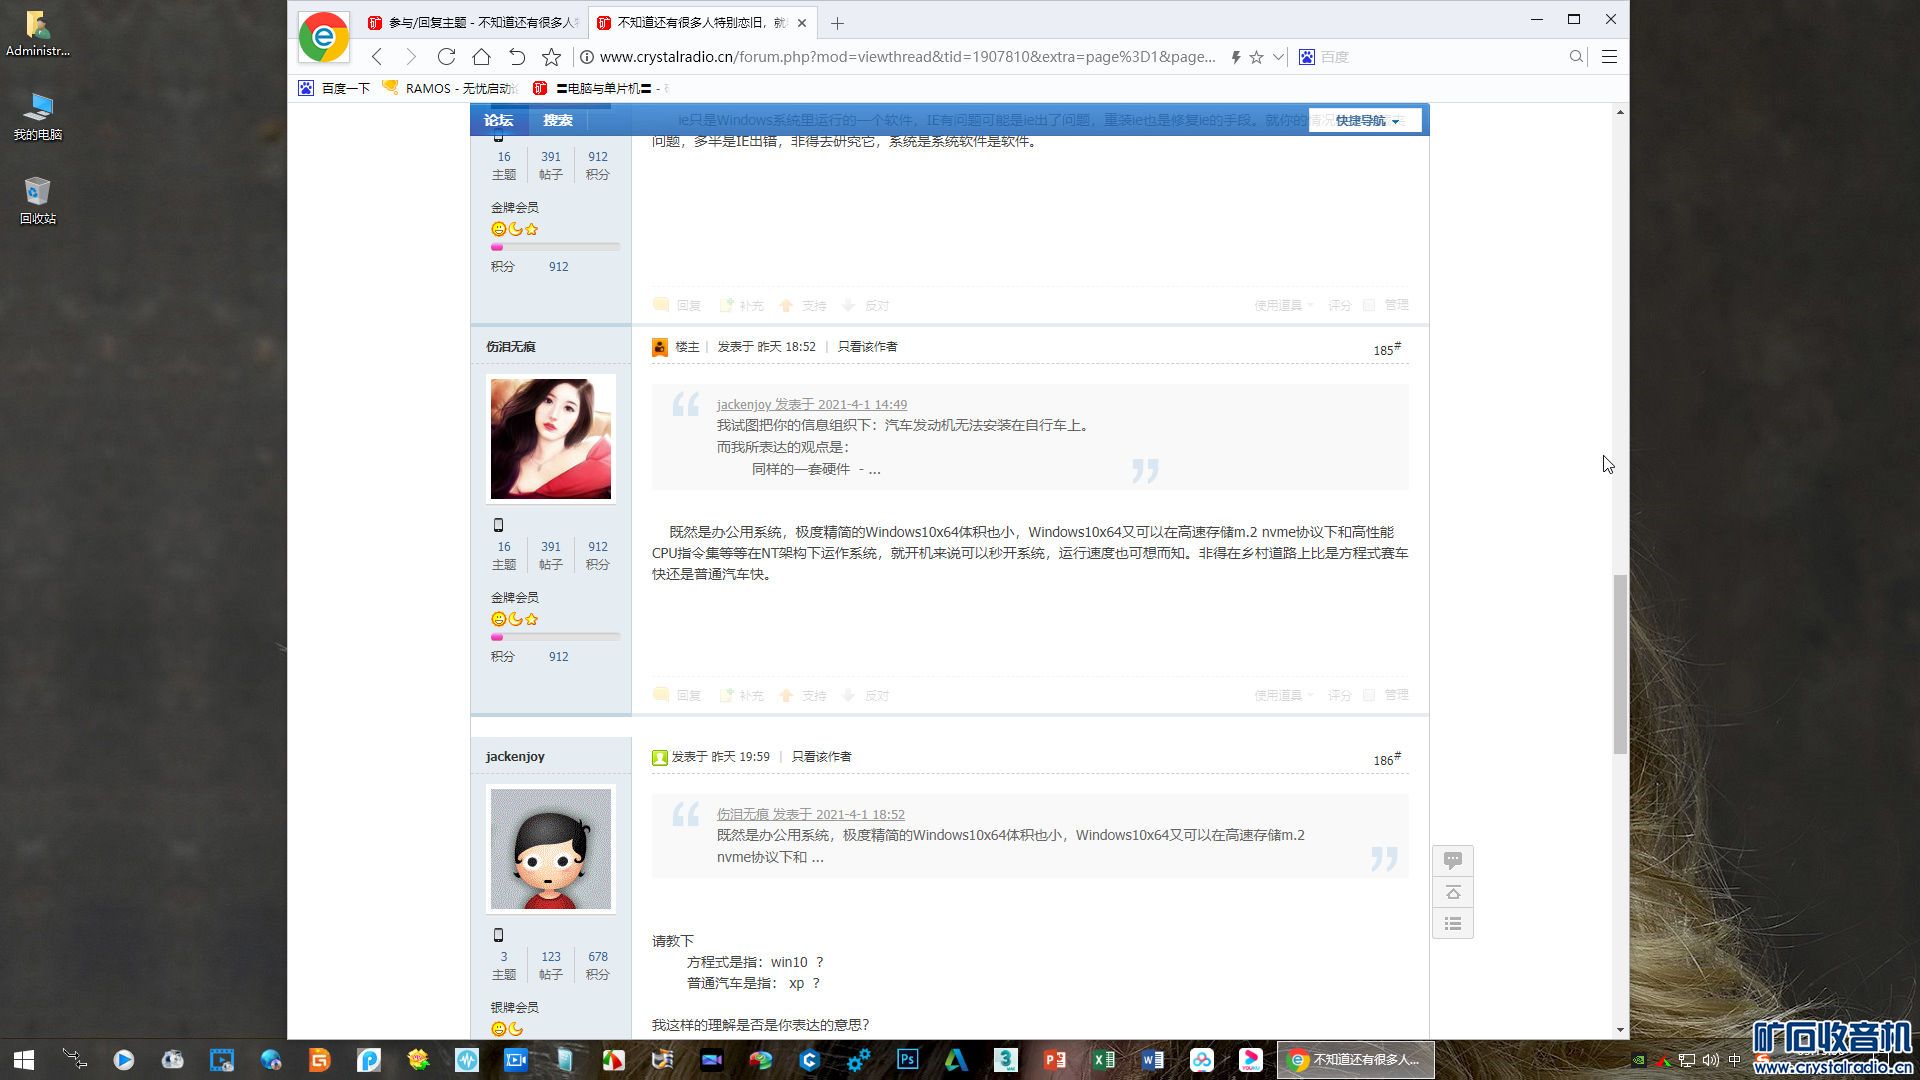
Task: Close the active 不知道还有很多人 tab
Action: pos(801,23)
